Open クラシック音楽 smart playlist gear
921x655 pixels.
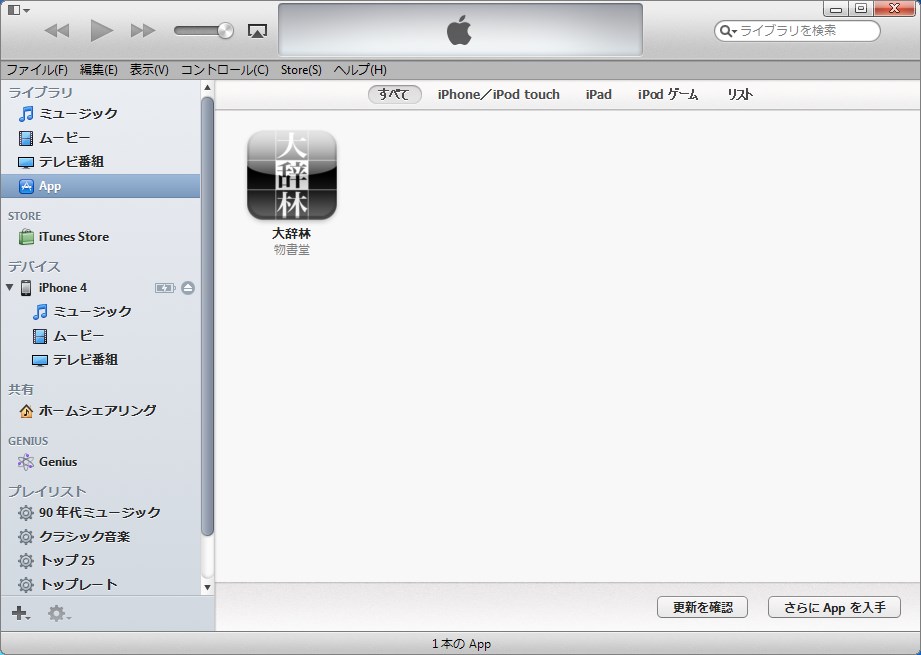(x=26, y=537)
